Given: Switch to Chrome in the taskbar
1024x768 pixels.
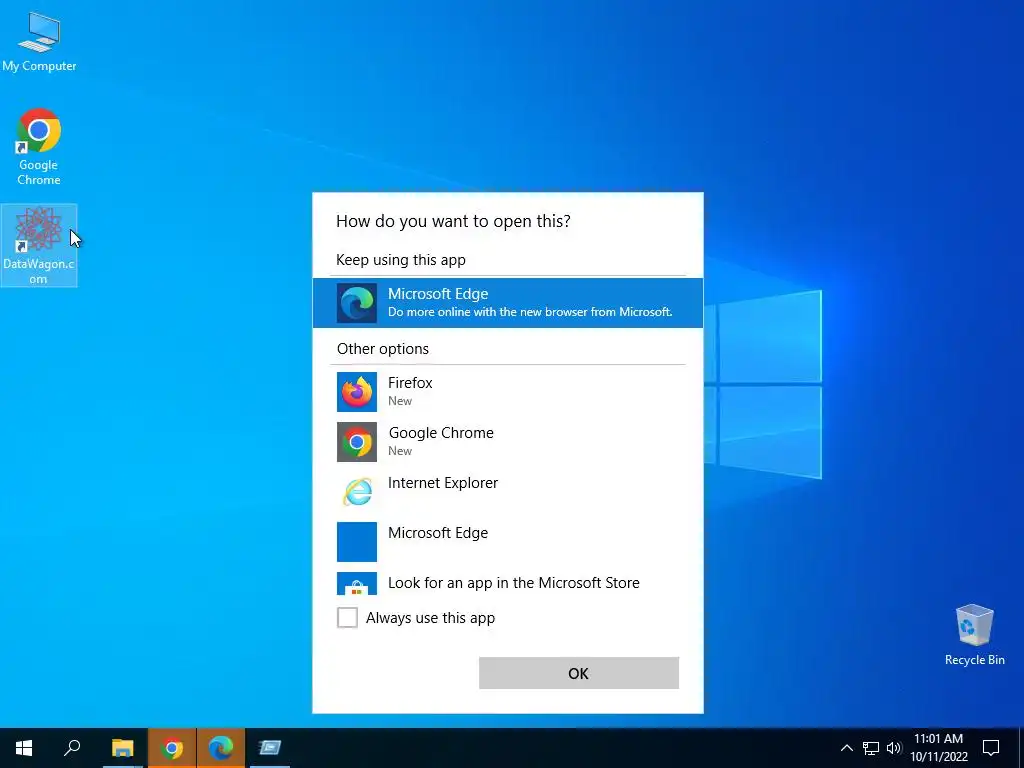Looking at the screenshot, I should pos(172,748).
